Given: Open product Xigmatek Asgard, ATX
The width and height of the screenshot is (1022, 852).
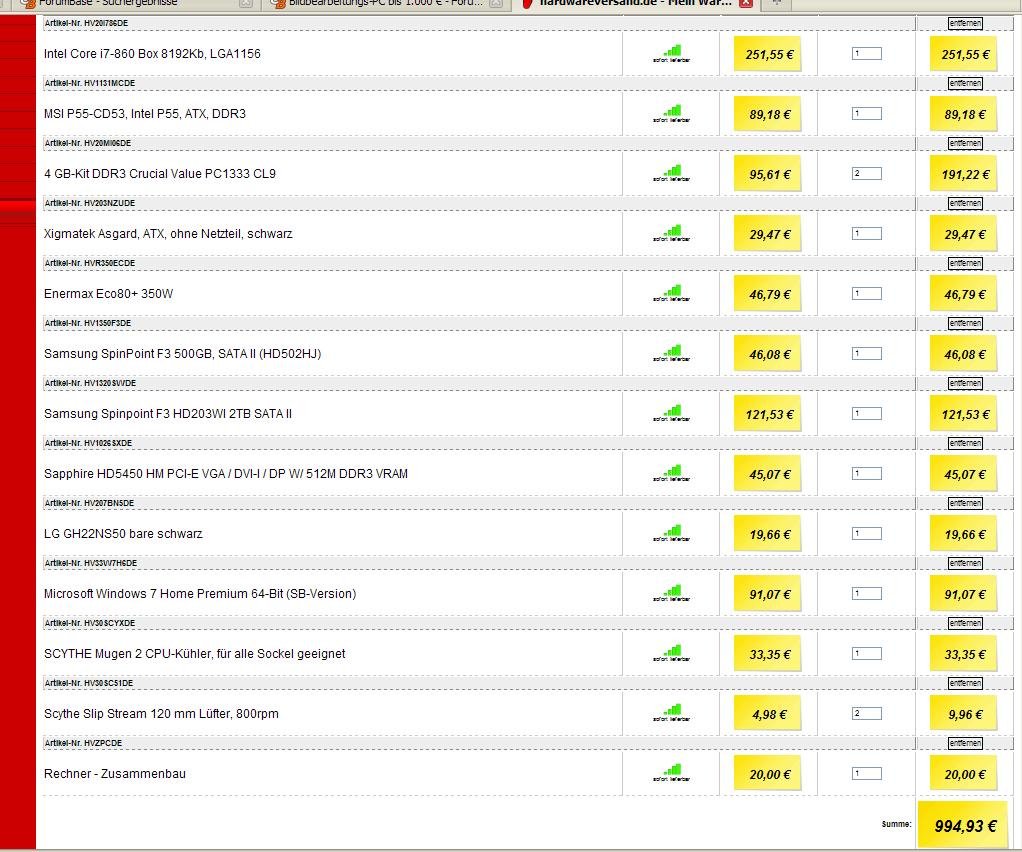Looking at the screenshot, I should click(x=168, y=233).
